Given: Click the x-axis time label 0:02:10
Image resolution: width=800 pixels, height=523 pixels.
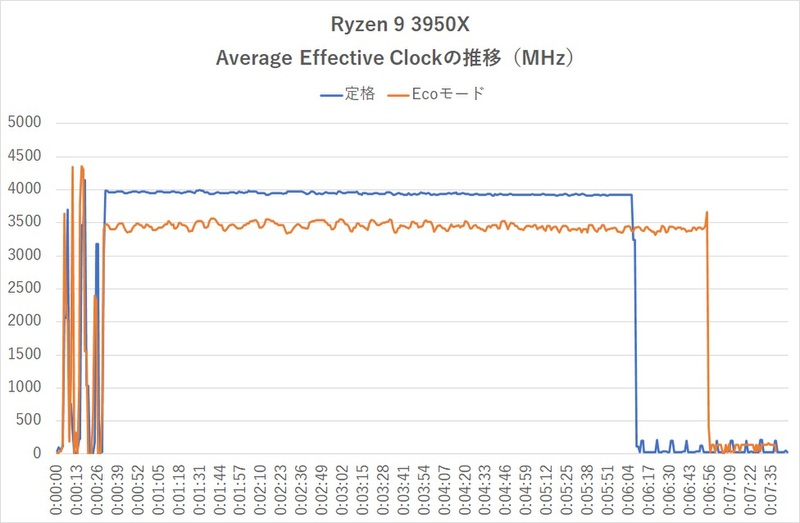Looking at the screenshot, I should (x=260, y=490).
